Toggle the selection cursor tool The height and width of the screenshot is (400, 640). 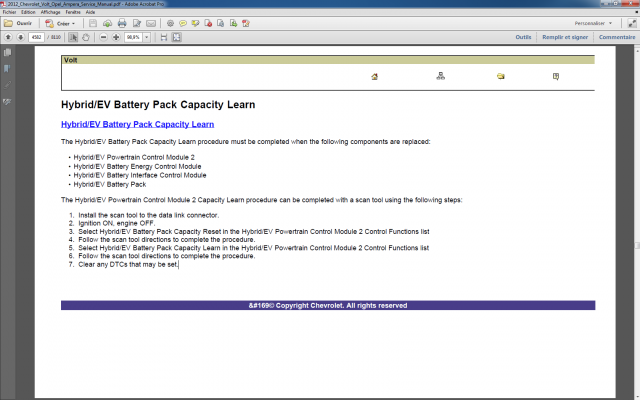coord(74,36)
